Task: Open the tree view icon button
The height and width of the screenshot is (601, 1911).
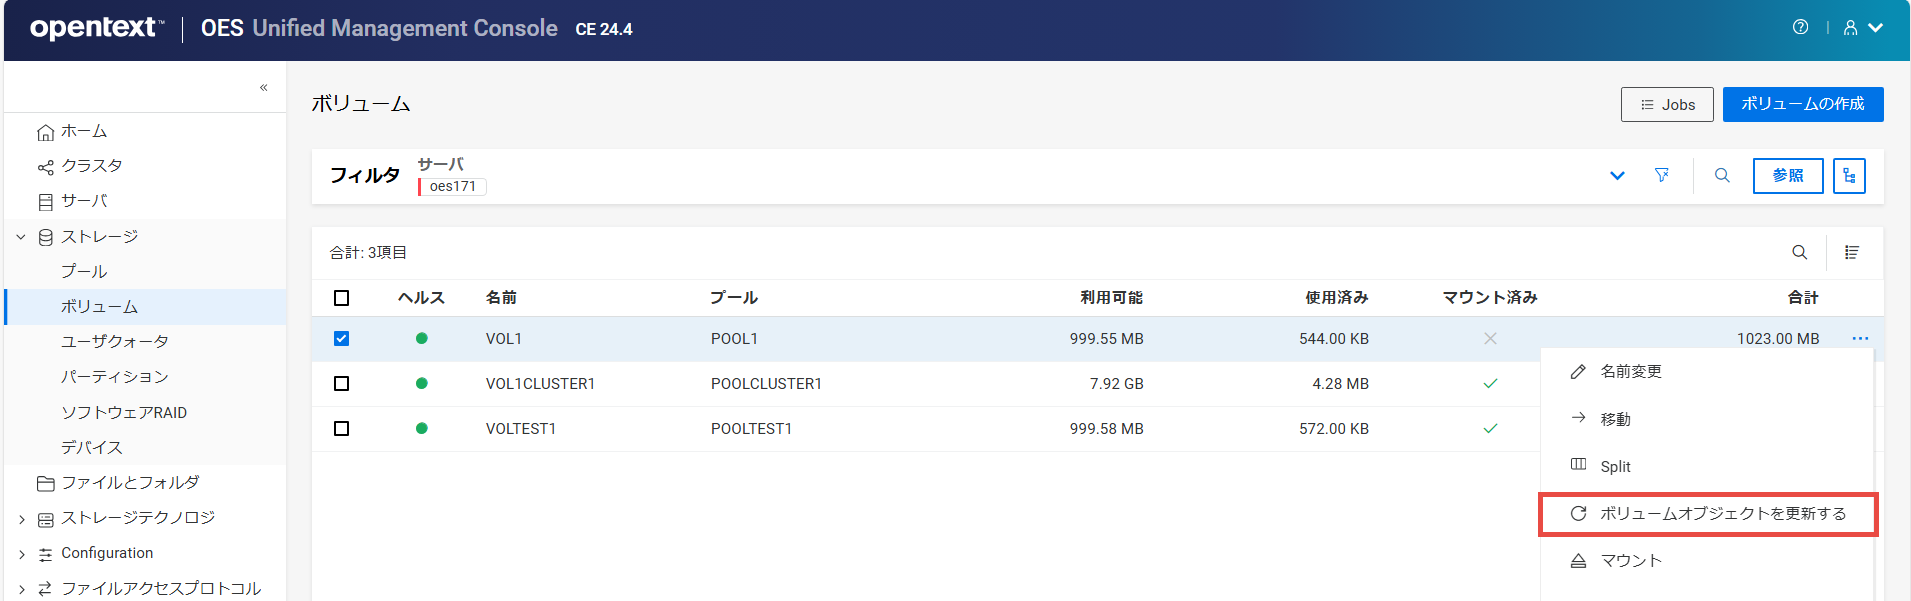Action: [1849, 176]
